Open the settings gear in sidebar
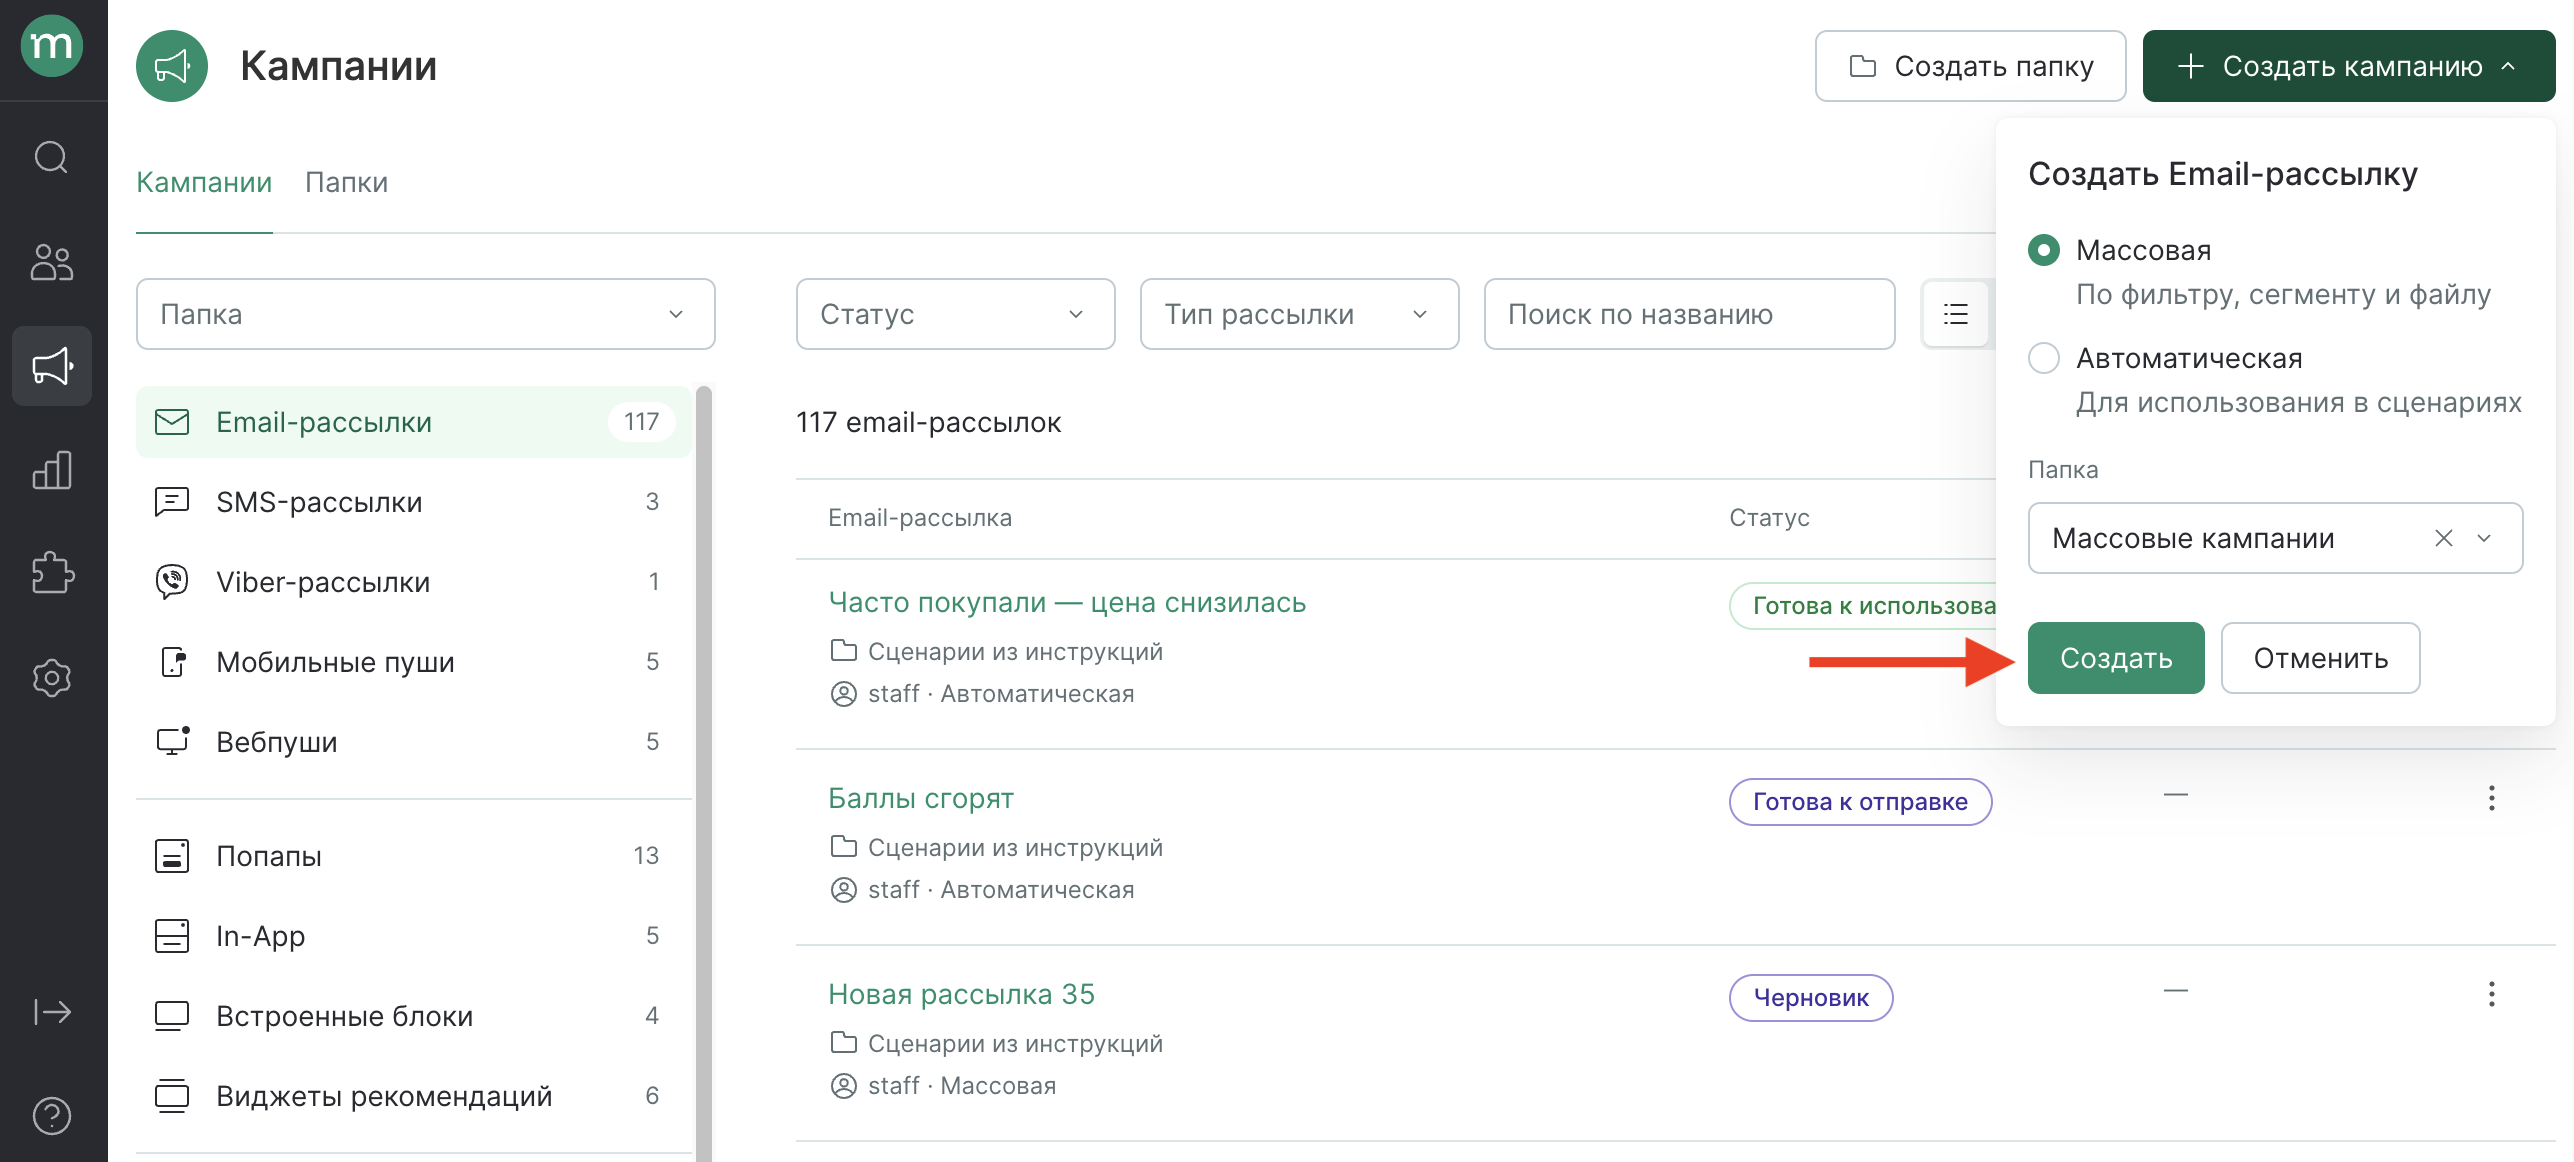Screen dimensions: 2574x1162 [x=52, y=678]
